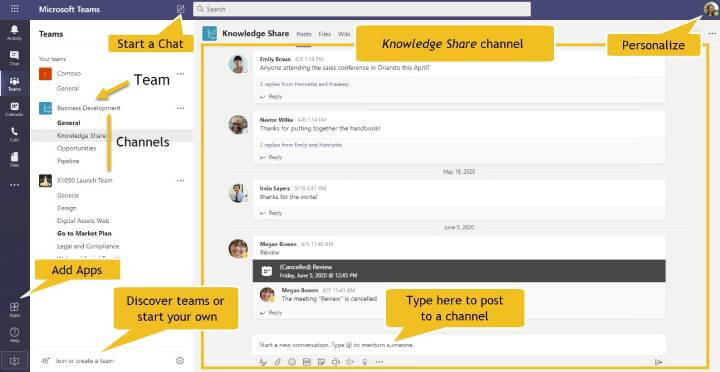Open Calls from left rail

[14, 135]
